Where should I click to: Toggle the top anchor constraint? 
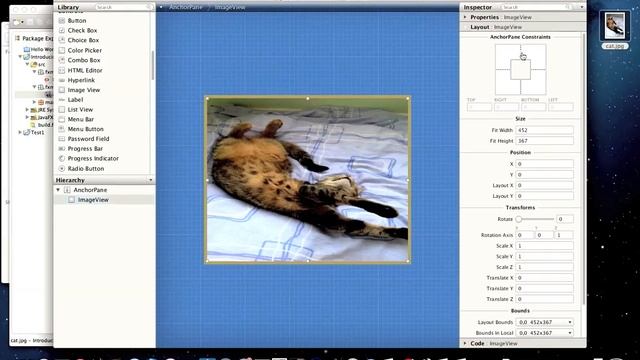(x=520, y=52)
